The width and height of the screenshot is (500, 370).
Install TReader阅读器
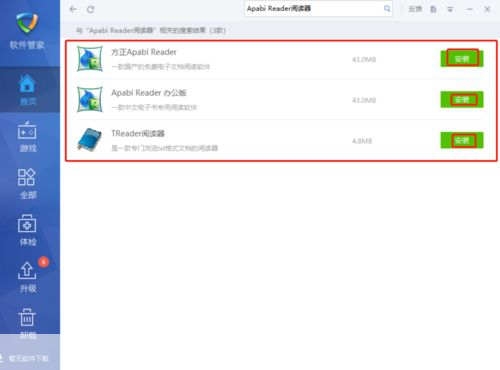[462, 140]
